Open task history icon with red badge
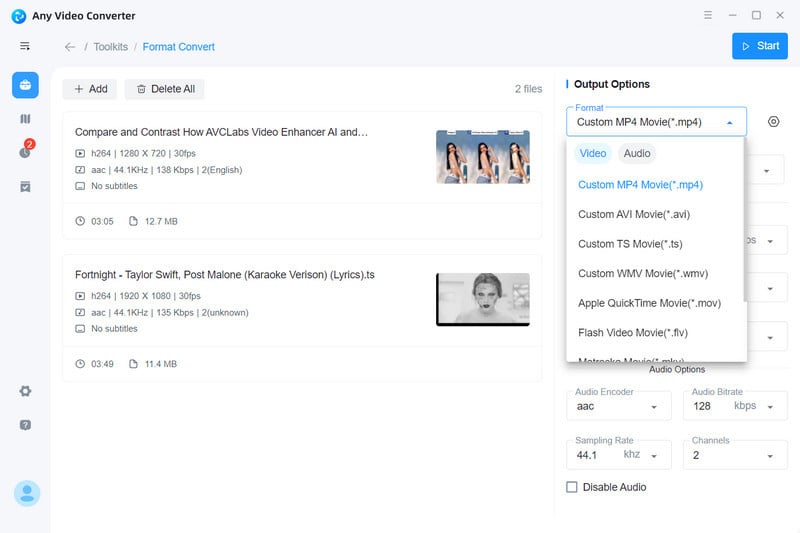 [x=25, y=151]
